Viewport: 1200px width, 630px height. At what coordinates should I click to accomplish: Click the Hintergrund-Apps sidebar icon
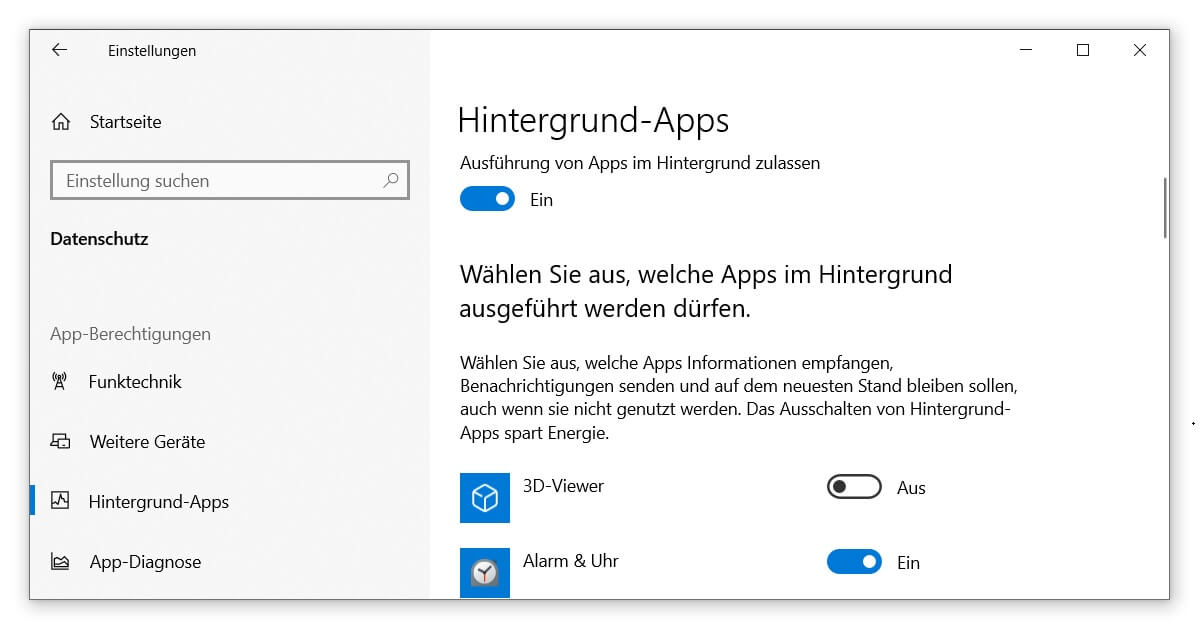coord(61,501)
